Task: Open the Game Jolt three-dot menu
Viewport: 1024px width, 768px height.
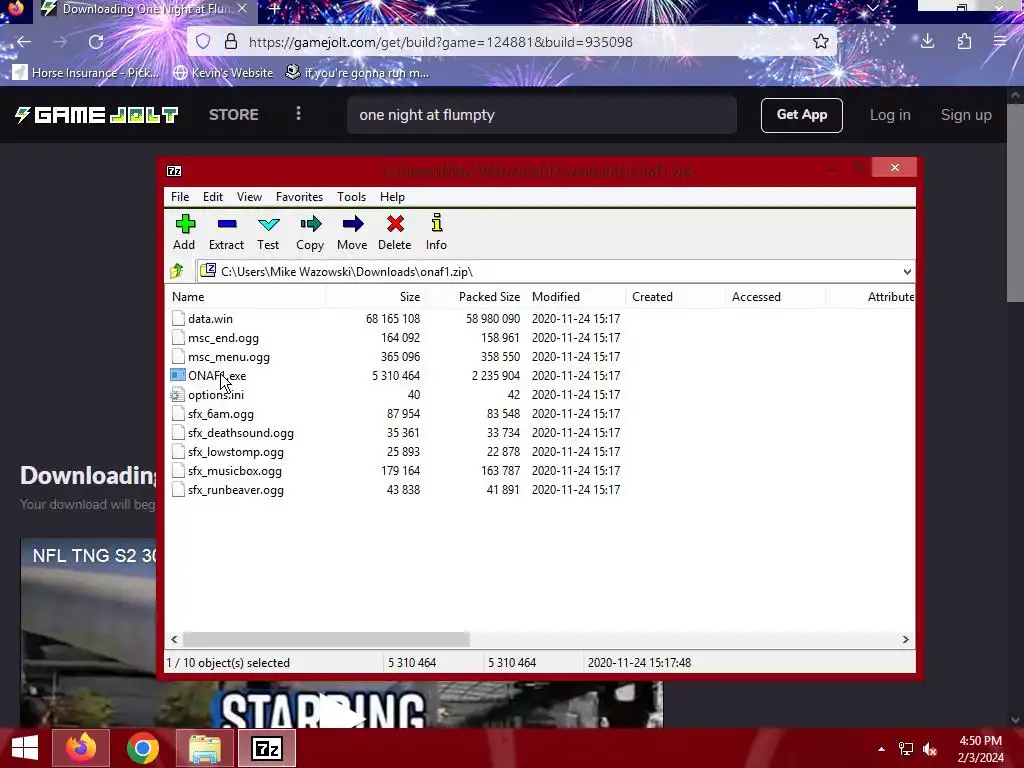Action: tap(298, 114)
